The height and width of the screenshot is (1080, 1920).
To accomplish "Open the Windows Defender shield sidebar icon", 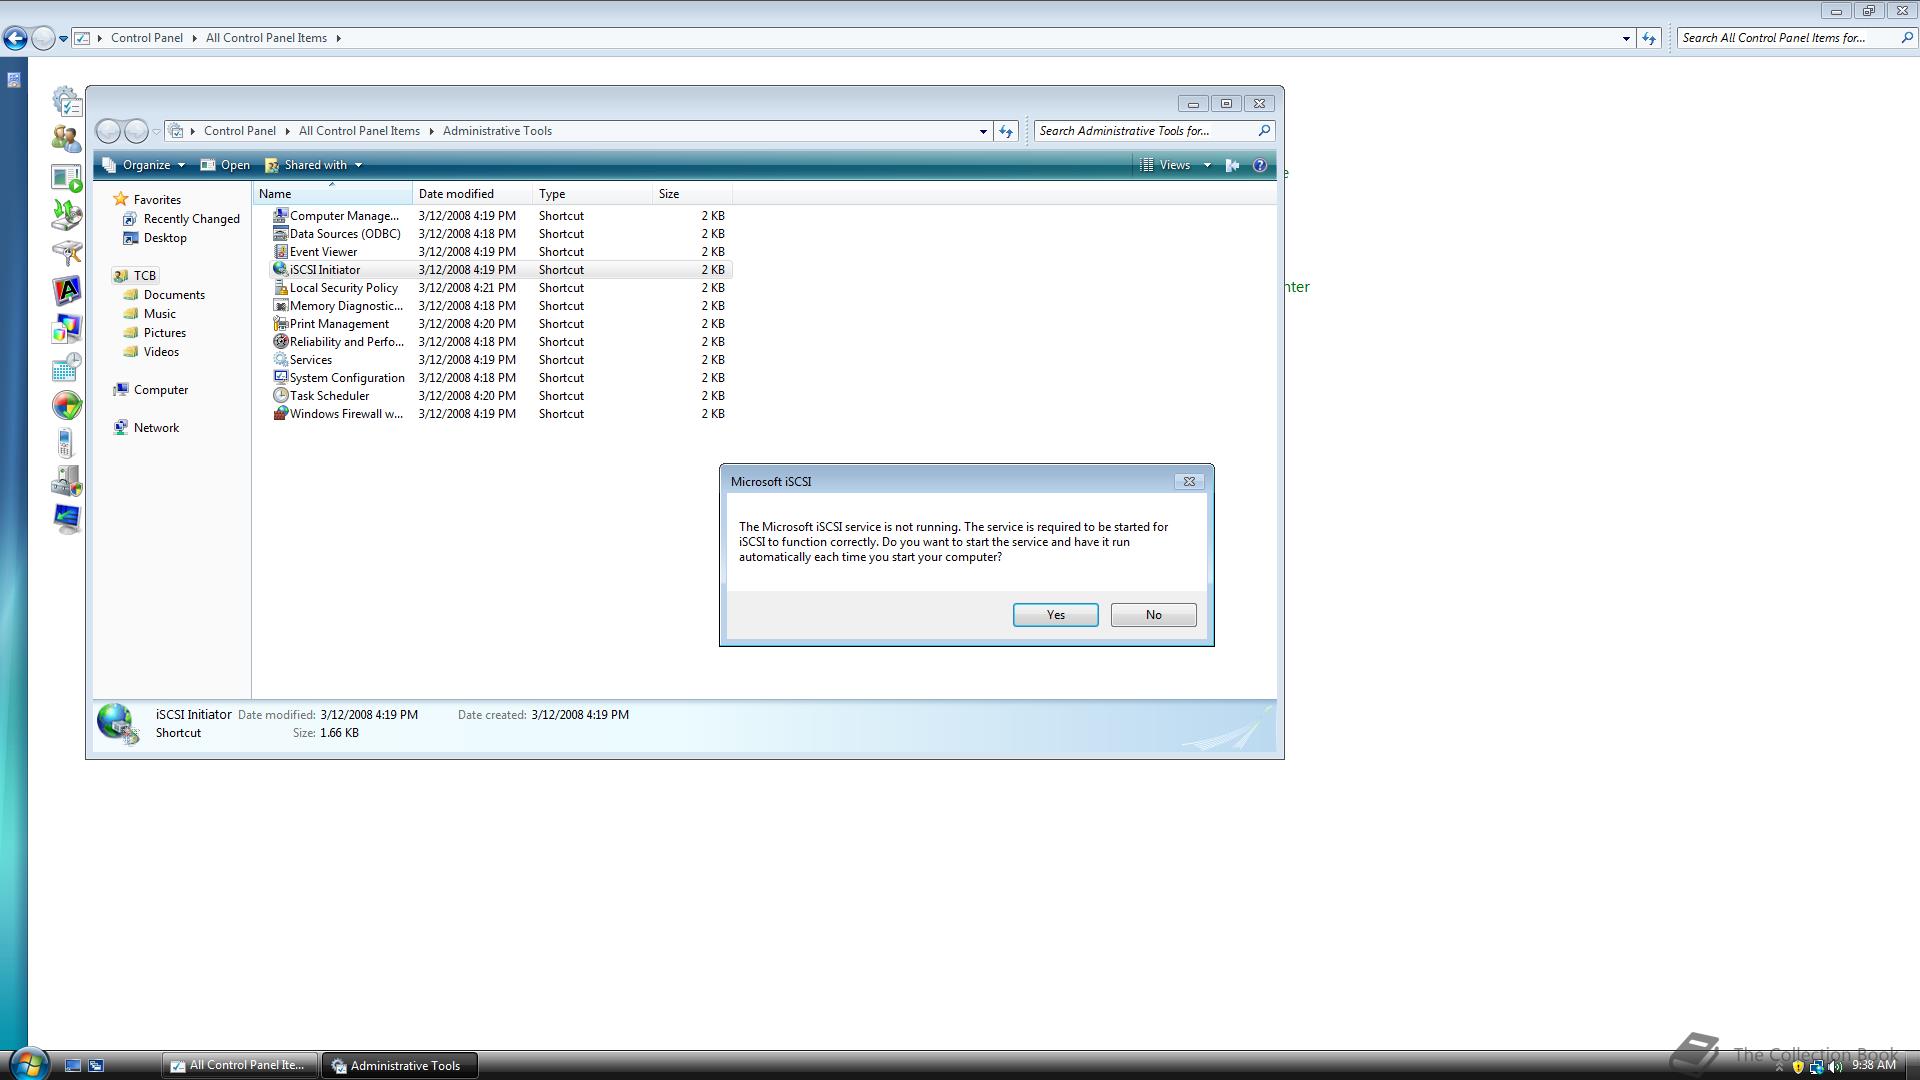I will click(66, 405).
